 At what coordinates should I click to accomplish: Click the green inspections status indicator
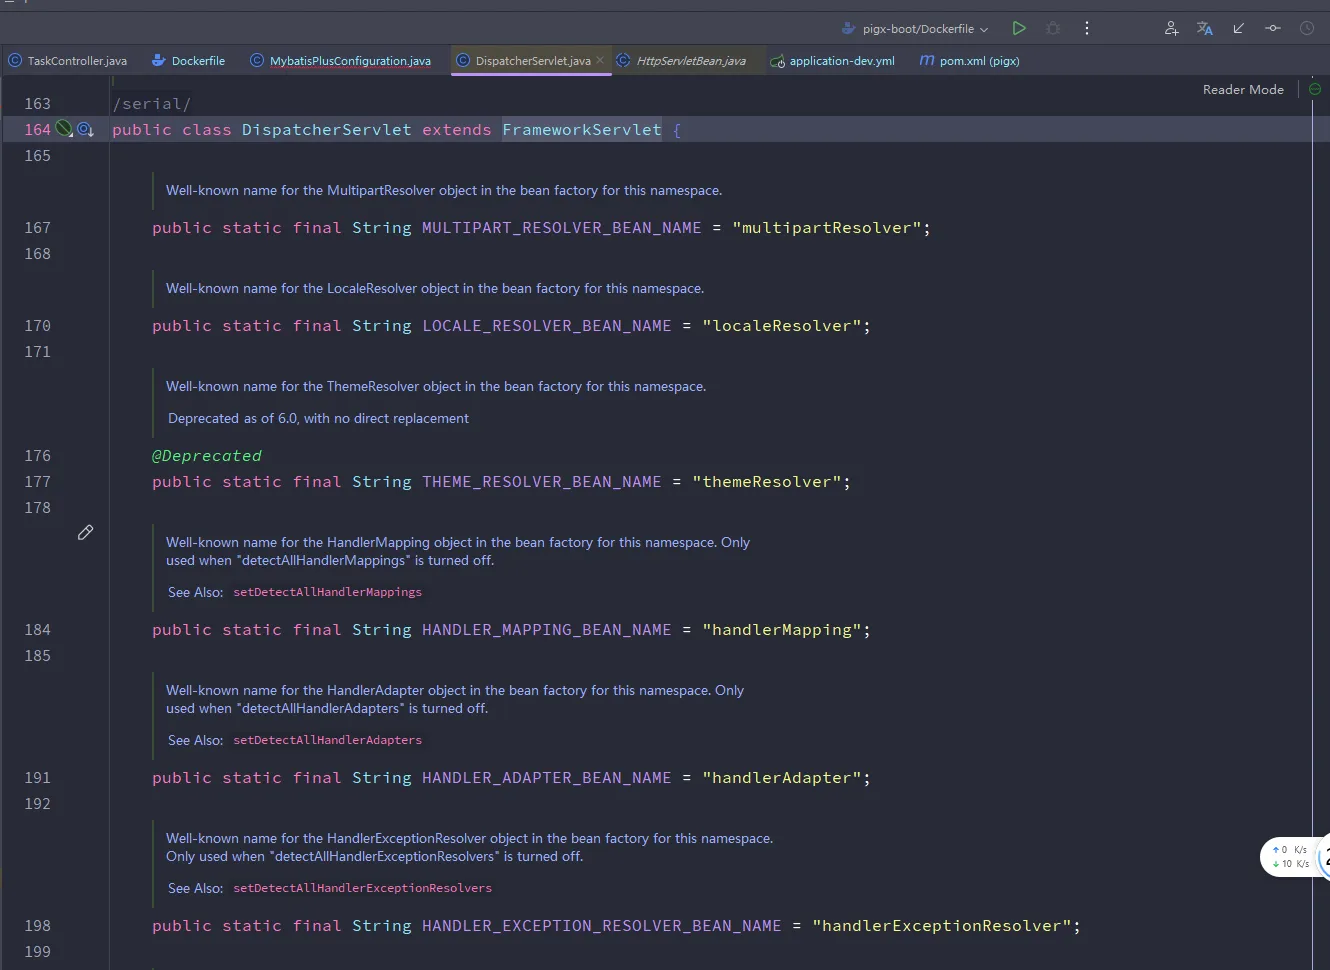(x=1315, y=89)
